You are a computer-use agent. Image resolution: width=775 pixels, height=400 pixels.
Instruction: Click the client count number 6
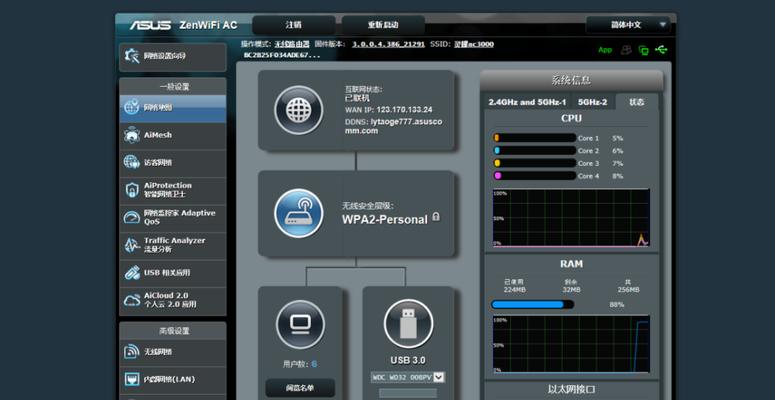pos(314,364)
